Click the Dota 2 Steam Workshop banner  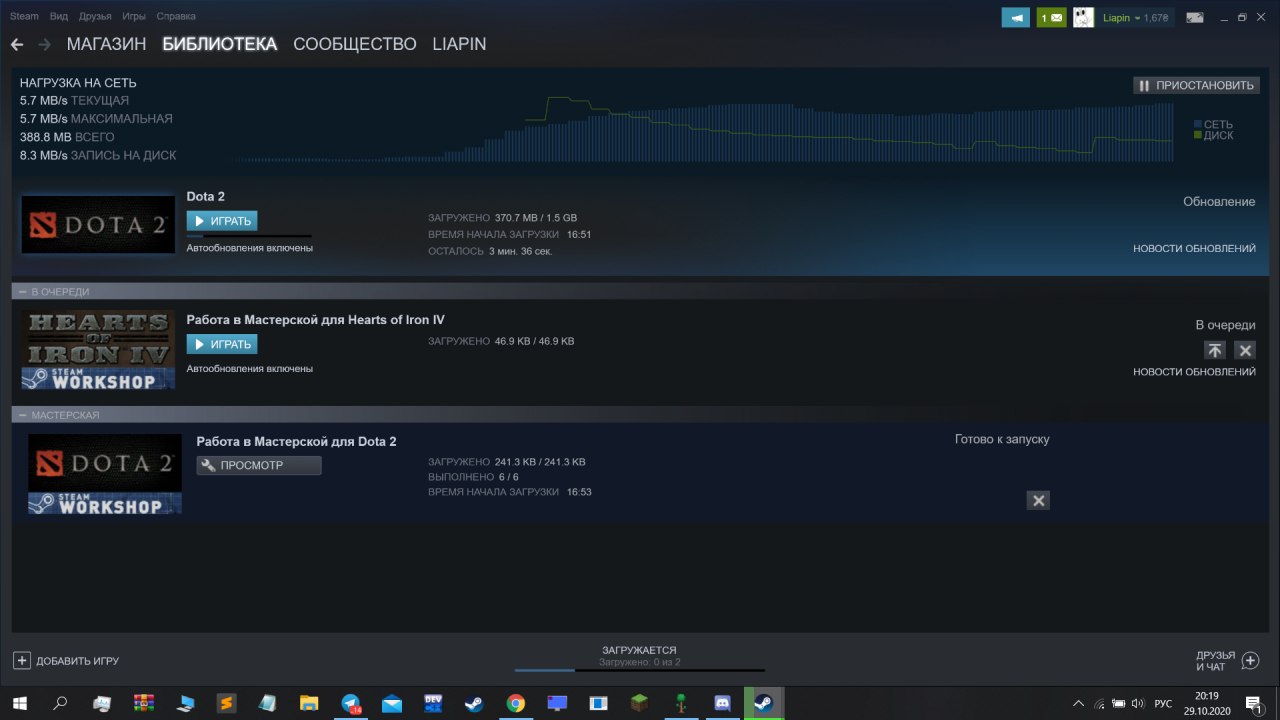(104, 474)
